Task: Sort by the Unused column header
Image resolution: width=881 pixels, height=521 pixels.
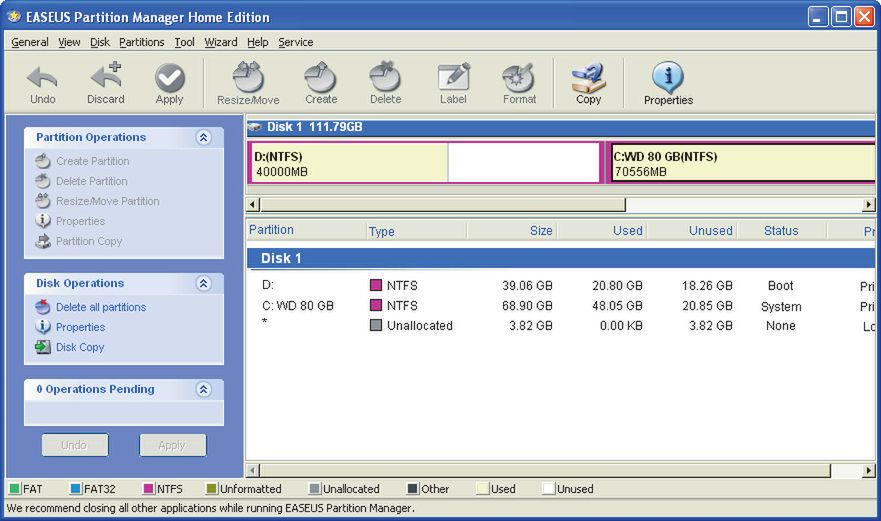Action: [x=692, y=230]
